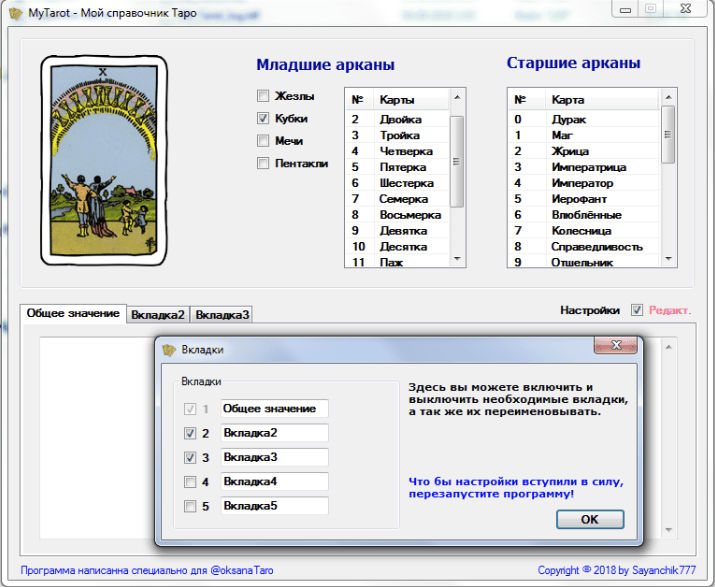Click Карты column header in minor arcana
Image resolution: width=715 pixels, height=587 pixels.
point(411,99)
